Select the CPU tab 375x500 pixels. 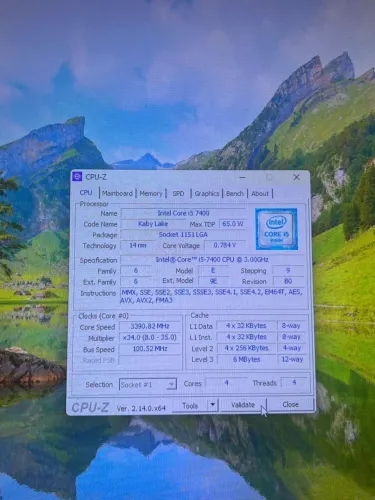pos(86,193)
